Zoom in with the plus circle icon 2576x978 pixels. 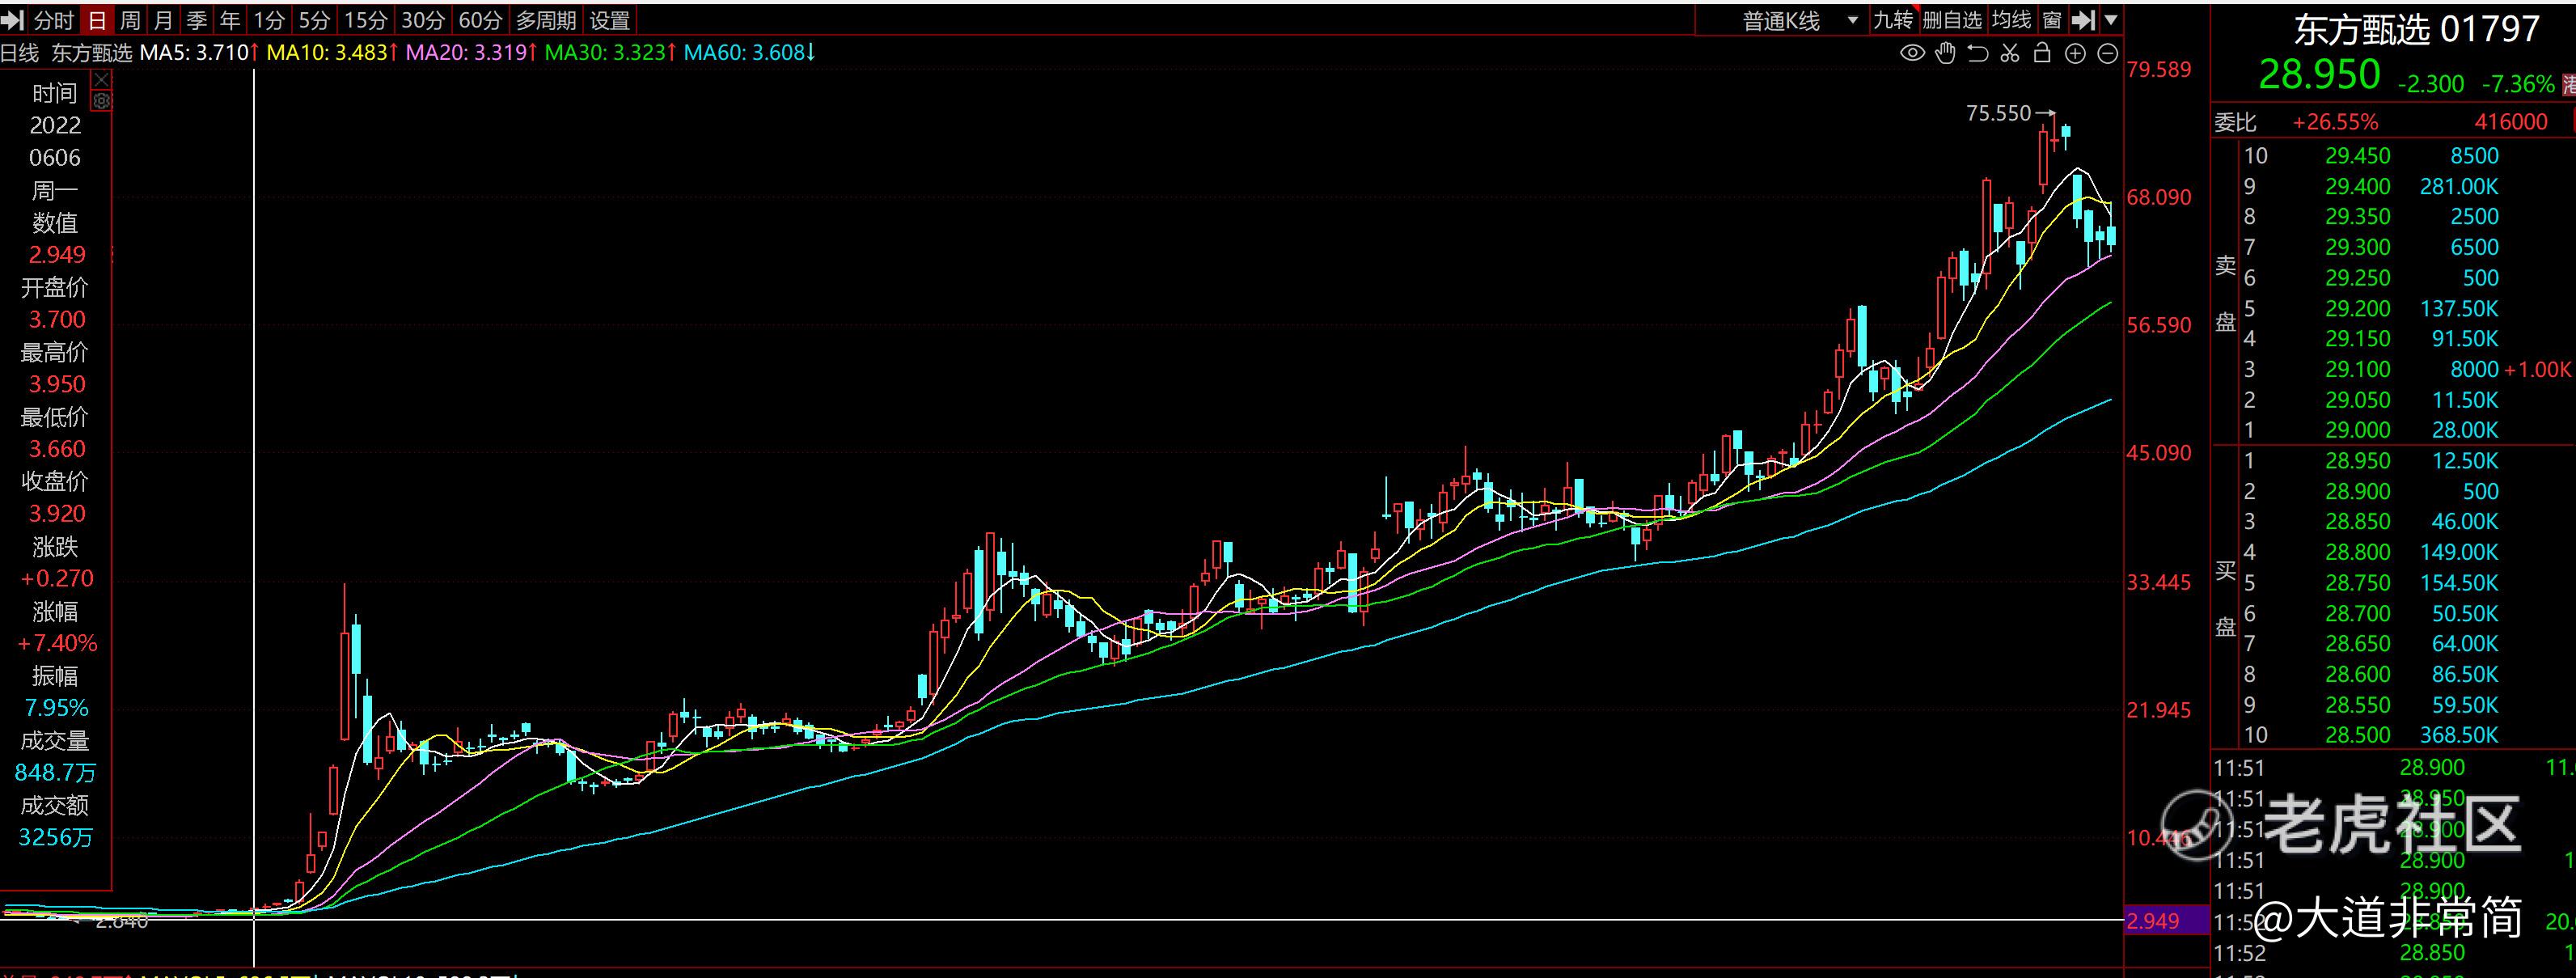(2075, 53)
